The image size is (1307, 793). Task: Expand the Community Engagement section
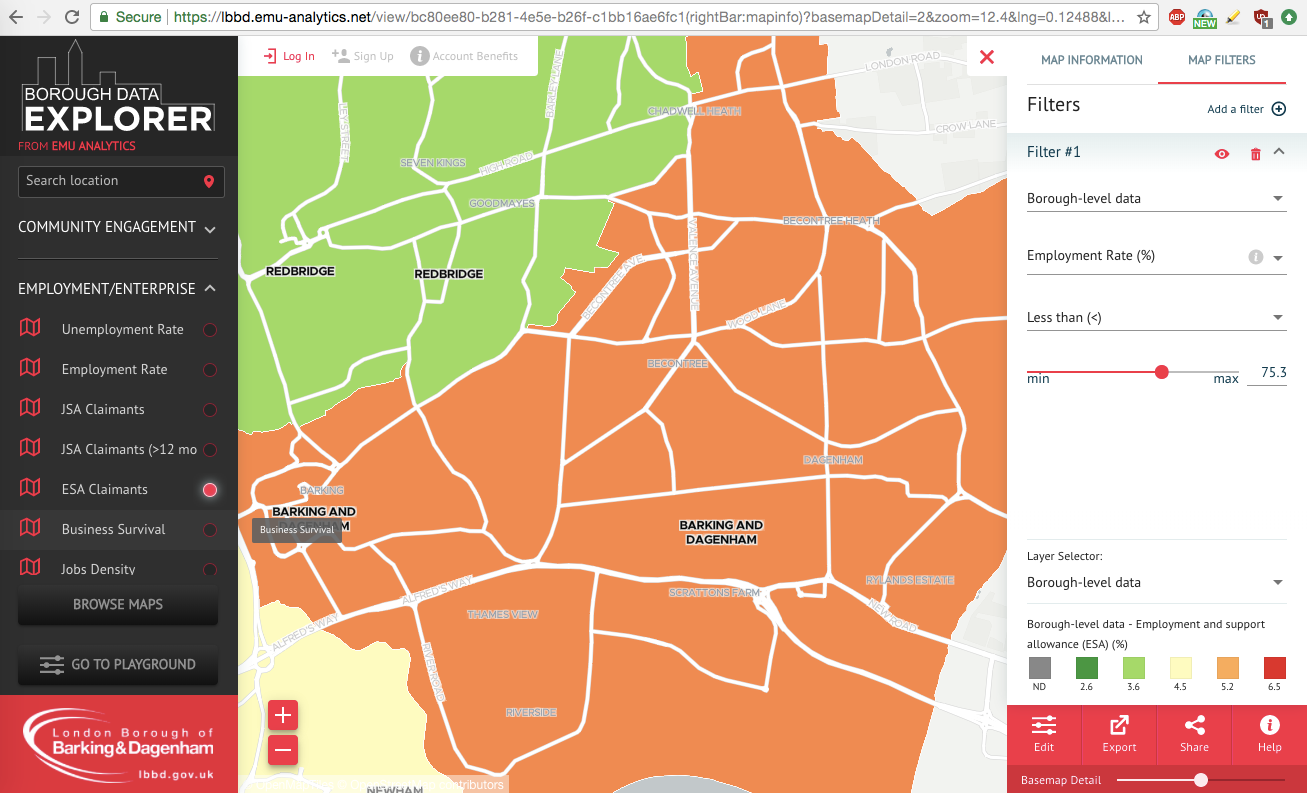click(x=210, y=229)
